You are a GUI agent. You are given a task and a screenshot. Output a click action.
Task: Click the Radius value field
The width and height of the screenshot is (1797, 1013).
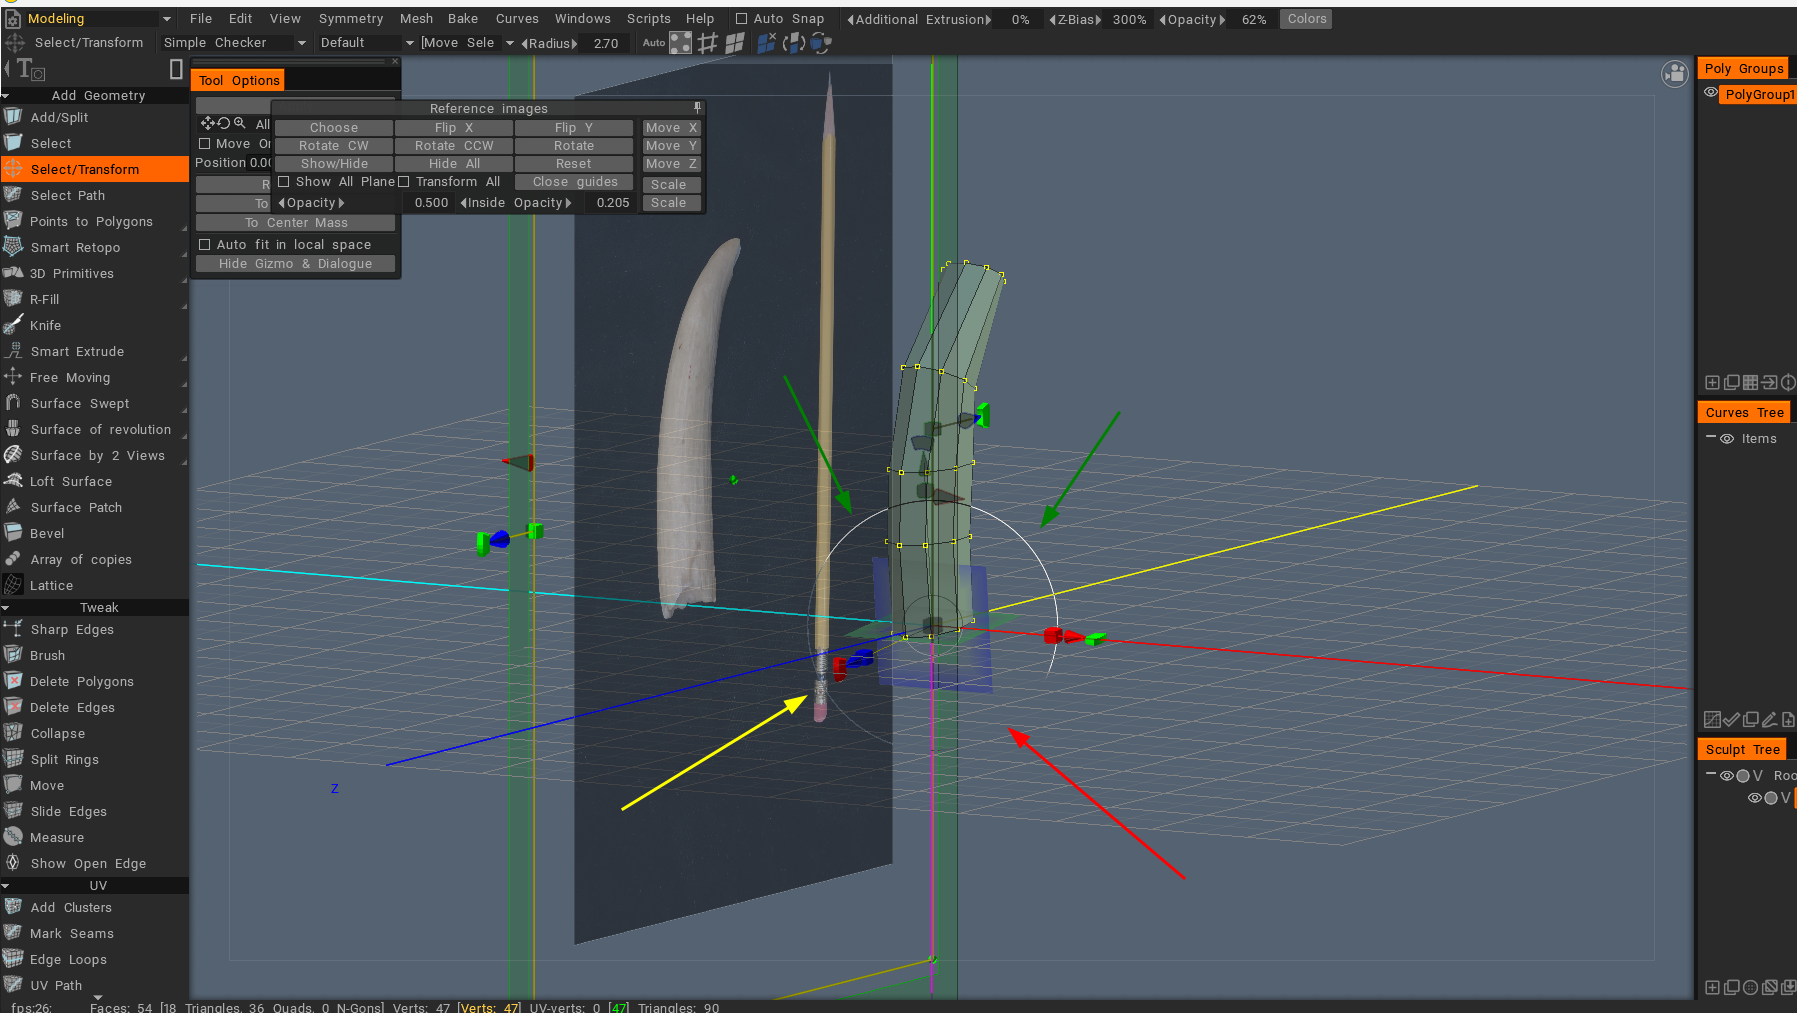coord(604,43)
